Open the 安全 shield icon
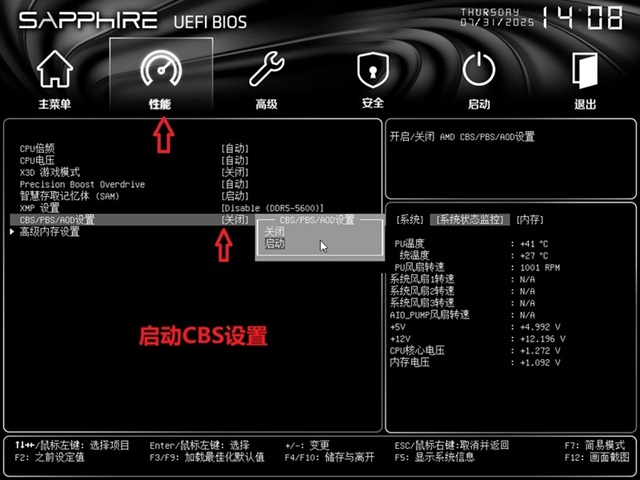 tap(373, 70)
